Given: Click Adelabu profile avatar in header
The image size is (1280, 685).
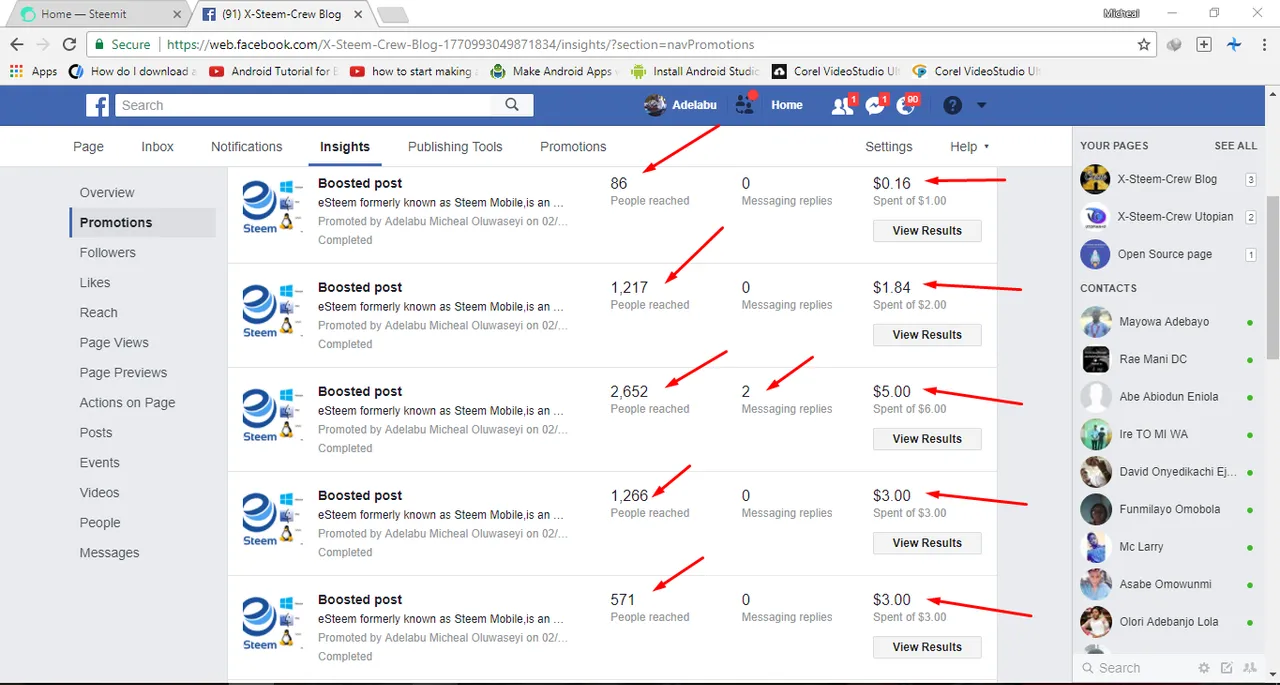Looking at the screenshot, I should pyautogui.click(x=655, y=105).
